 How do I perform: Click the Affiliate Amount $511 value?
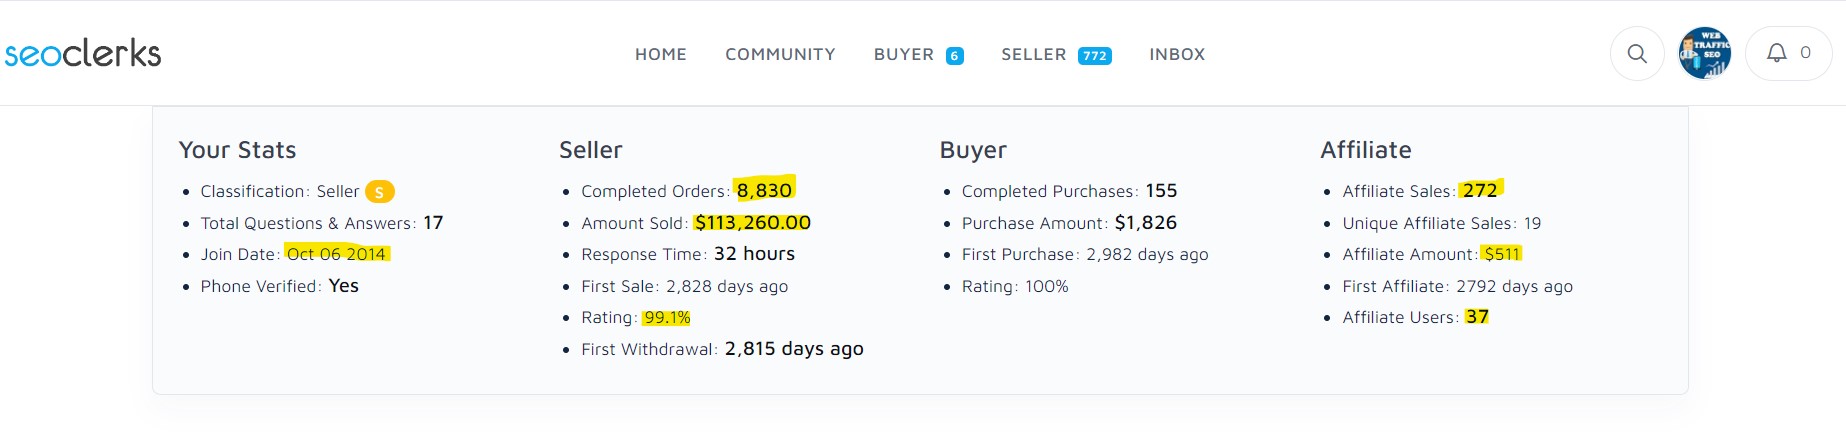pyautogui.click(x=1502, y=254)
